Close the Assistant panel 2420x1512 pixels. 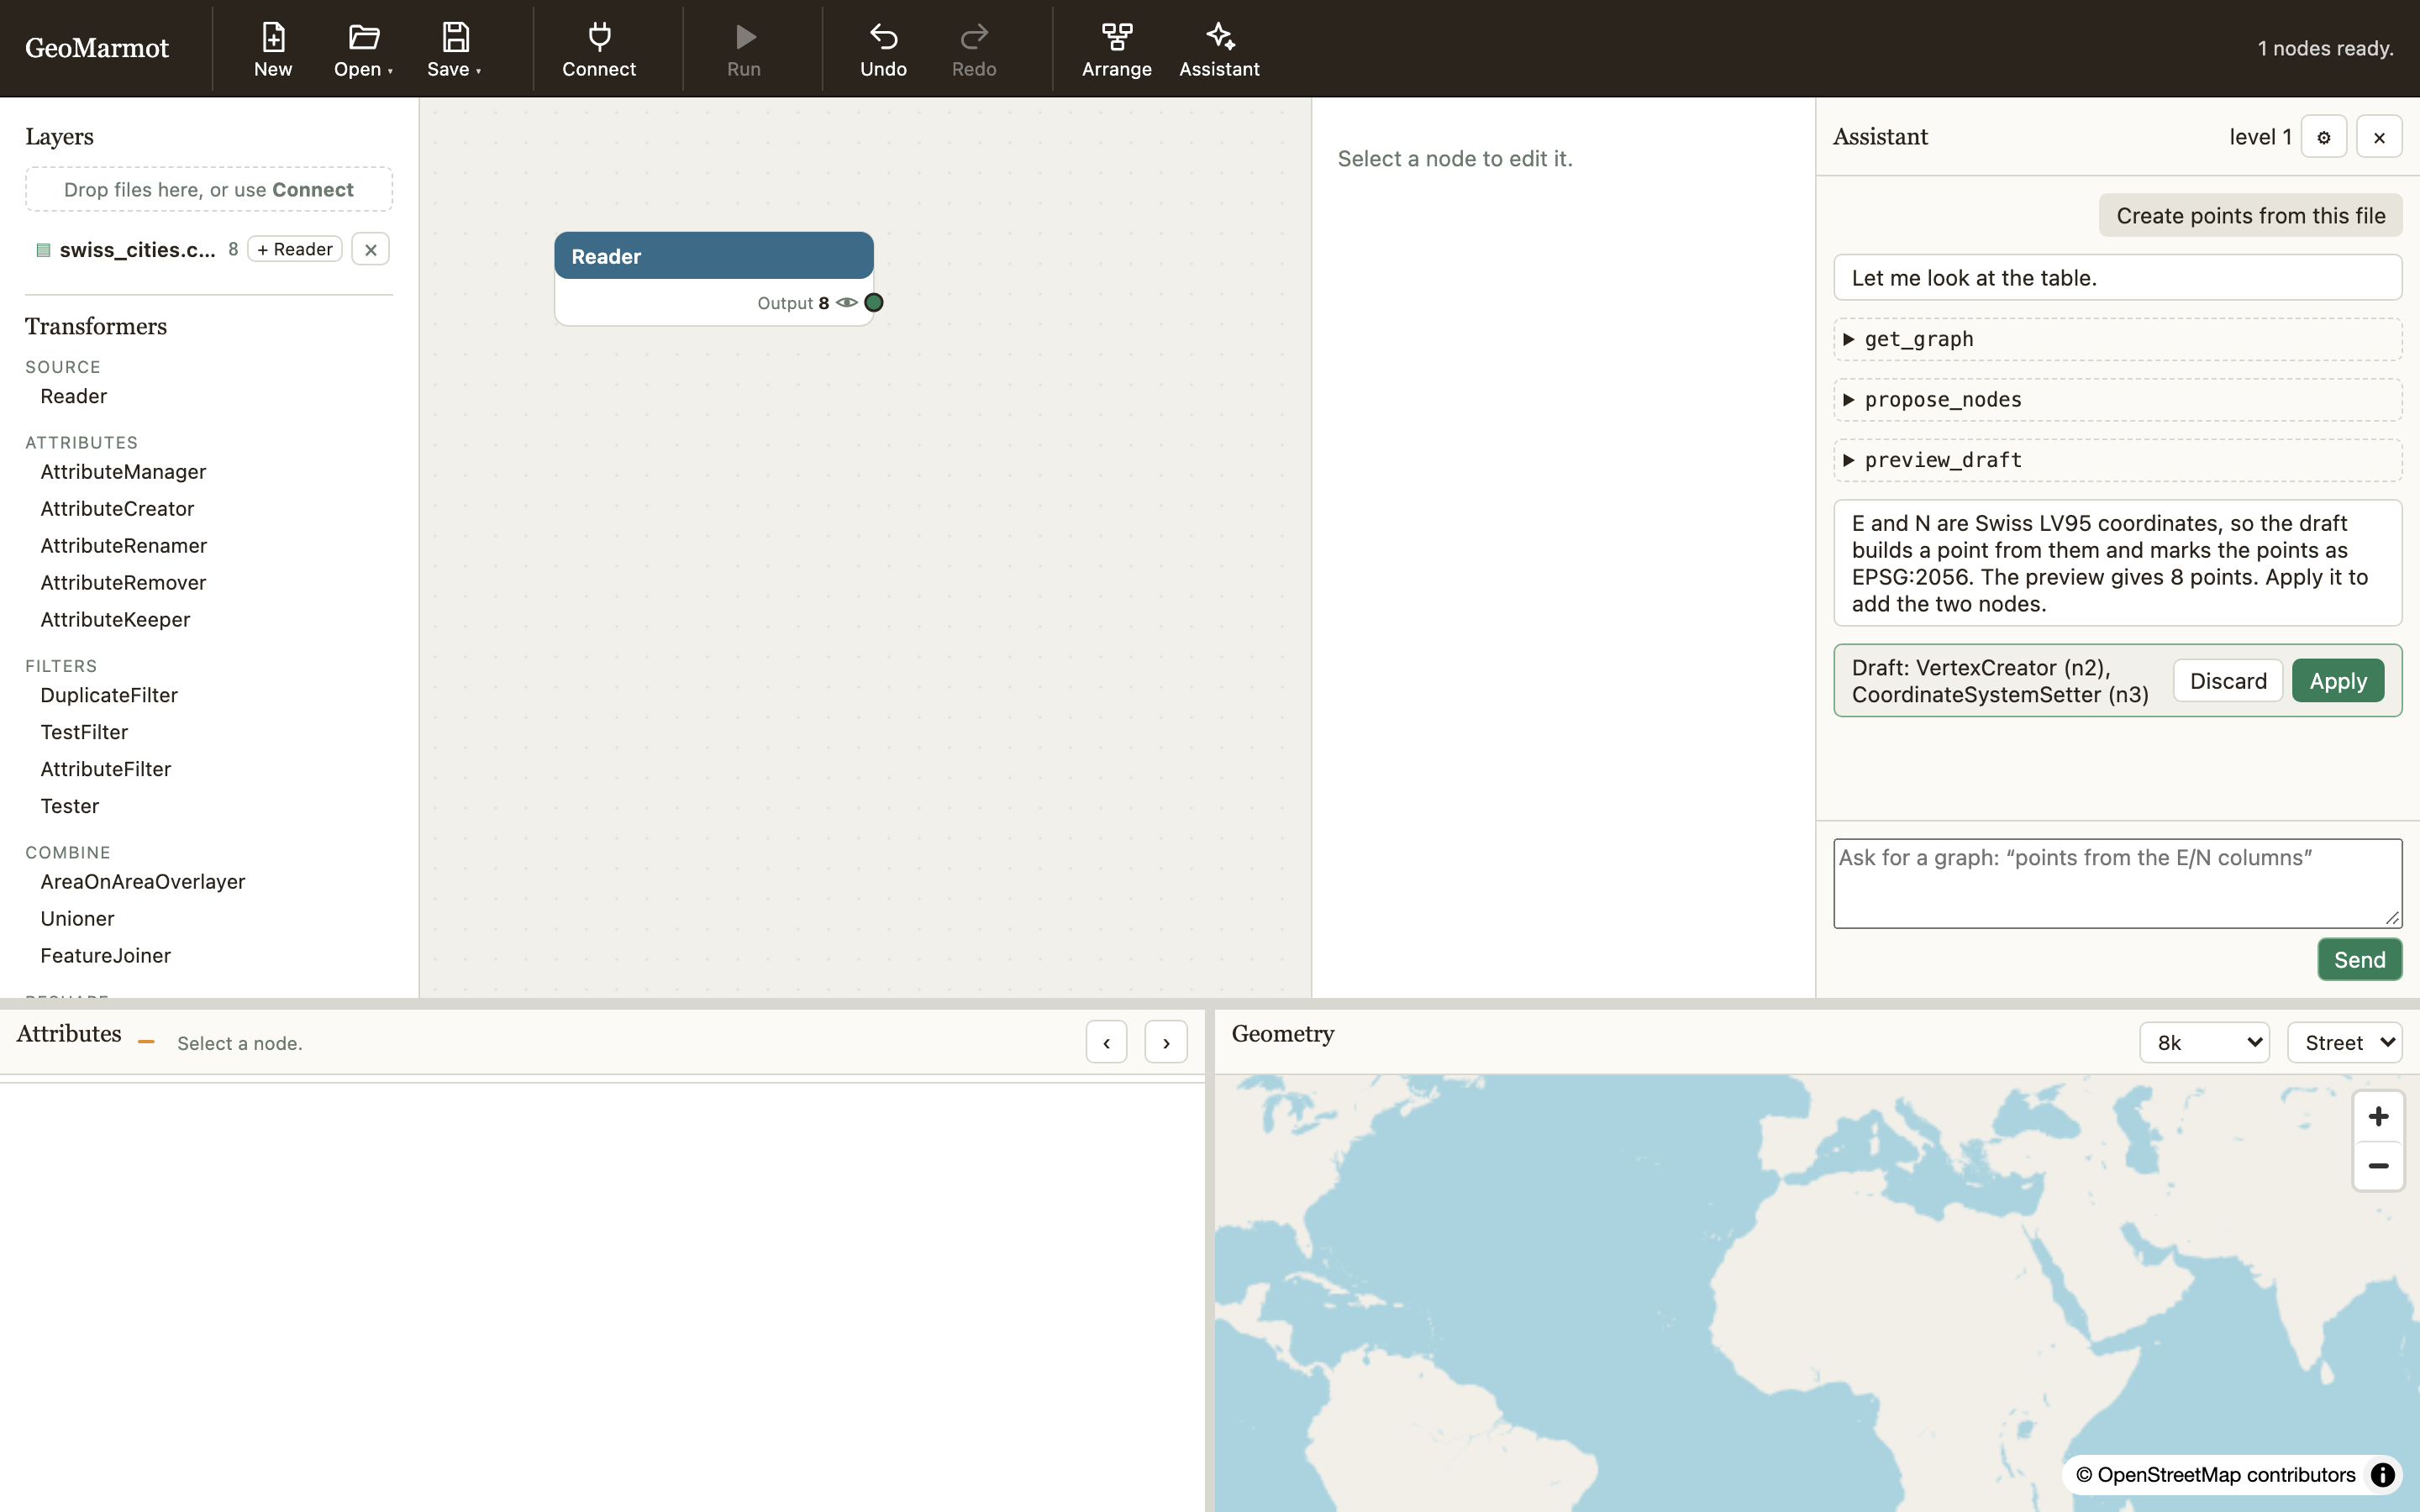(2379, 137)
